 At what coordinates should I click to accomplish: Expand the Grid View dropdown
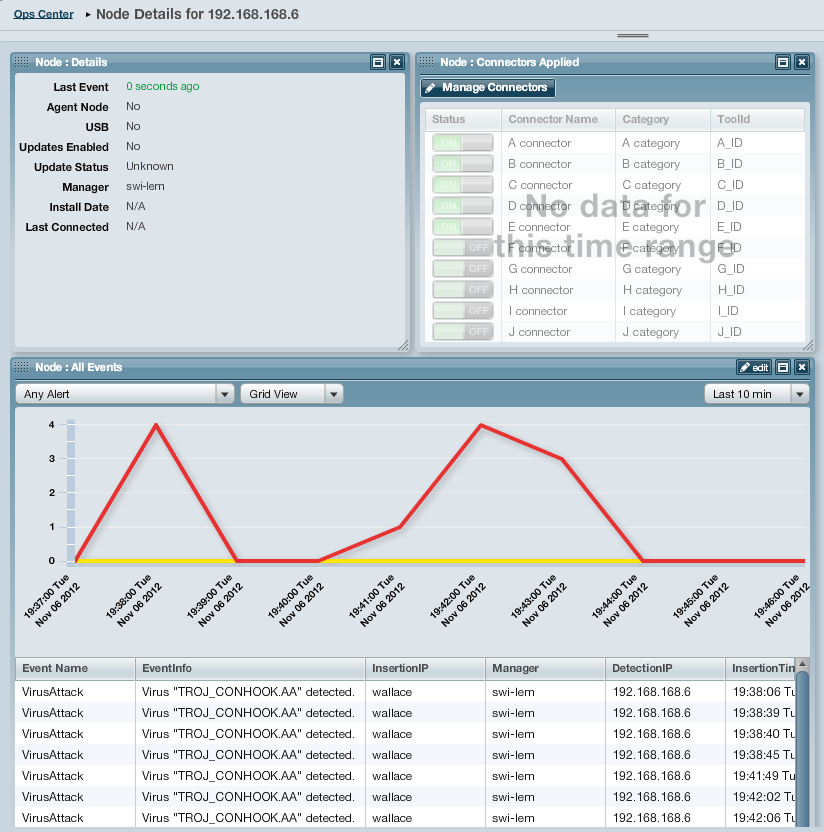click(292, 394)
